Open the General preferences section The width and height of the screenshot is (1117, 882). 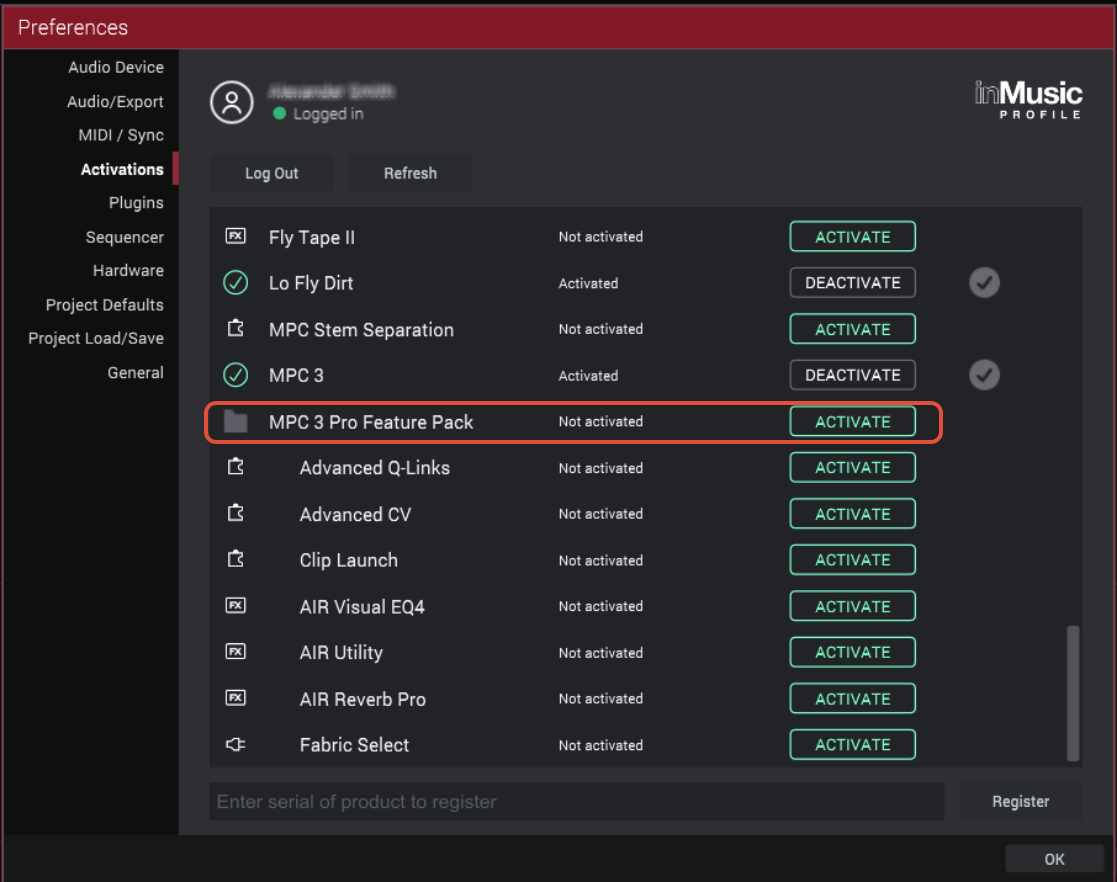coord(135,373)
